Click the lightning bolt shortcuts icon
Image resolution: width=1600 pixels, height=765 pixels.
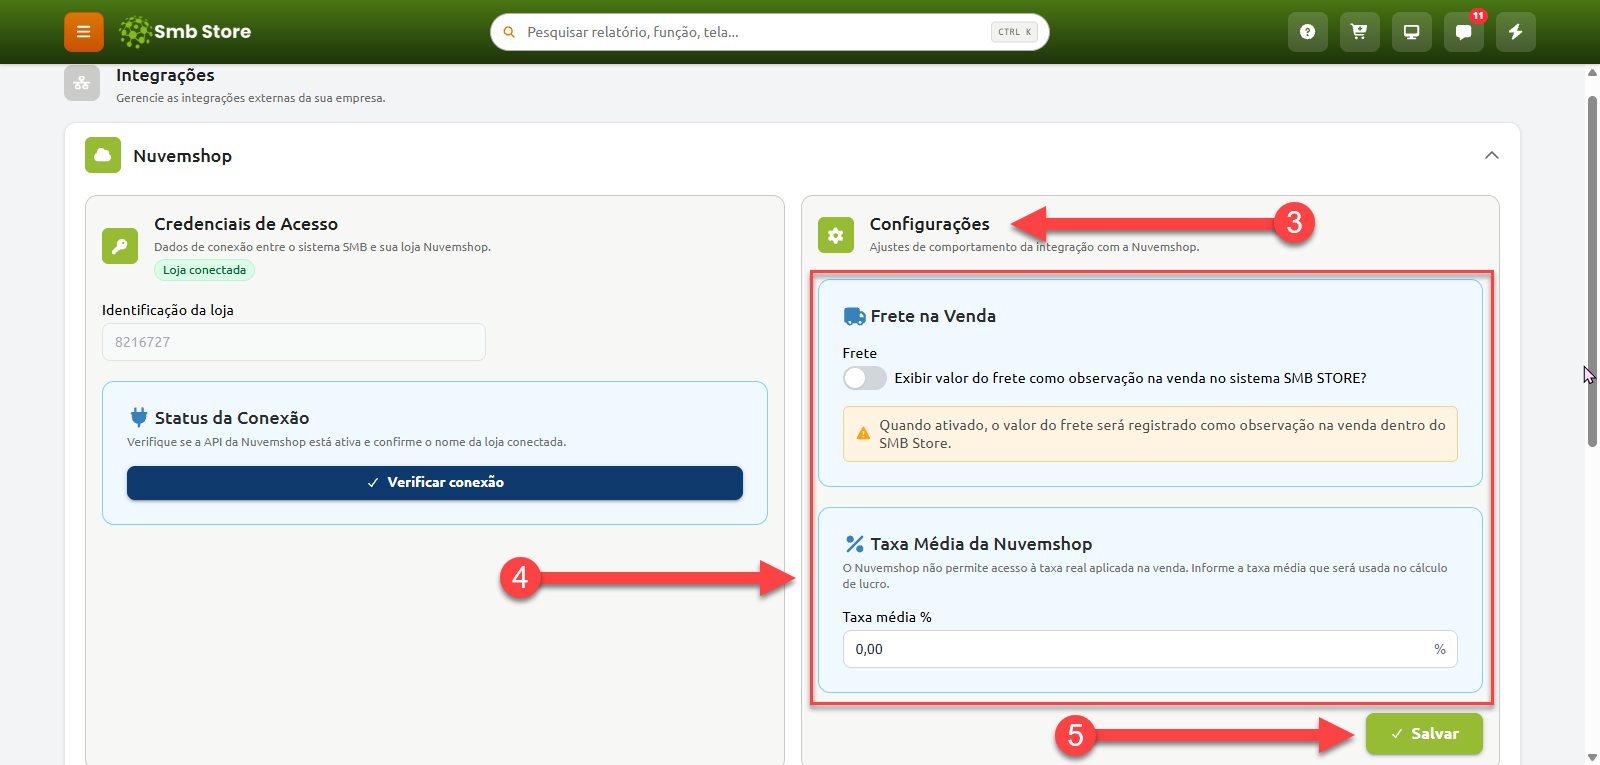click(1515, 32)
